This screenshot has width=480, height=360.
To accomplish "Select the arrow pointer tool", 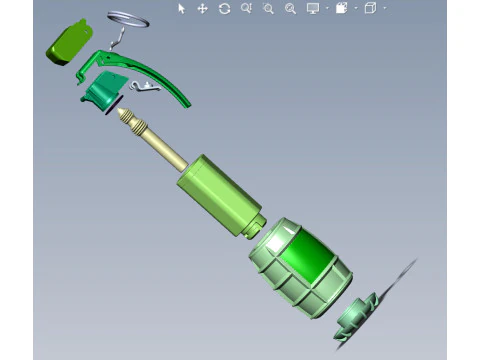I will click(181, 8).
